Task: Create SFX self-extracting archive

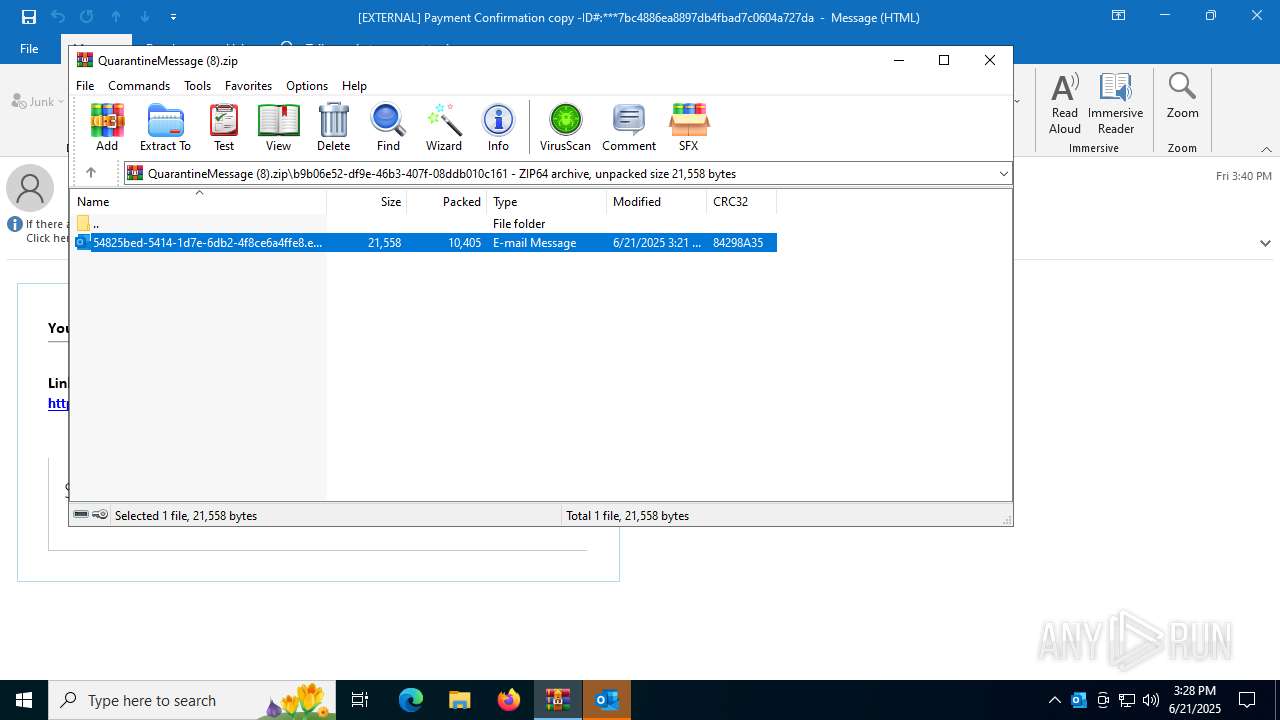Action: pos(688,127)
